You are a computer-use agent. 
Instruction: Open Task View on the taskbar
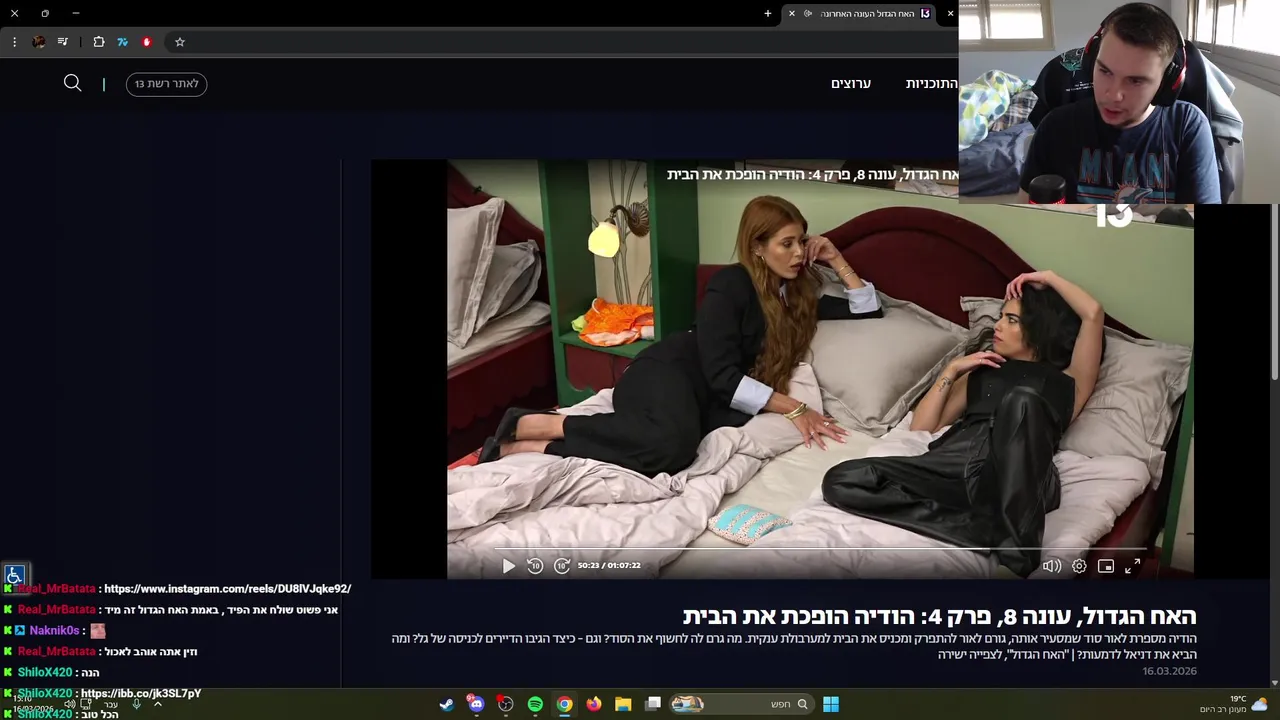click(x=653, y=704)
